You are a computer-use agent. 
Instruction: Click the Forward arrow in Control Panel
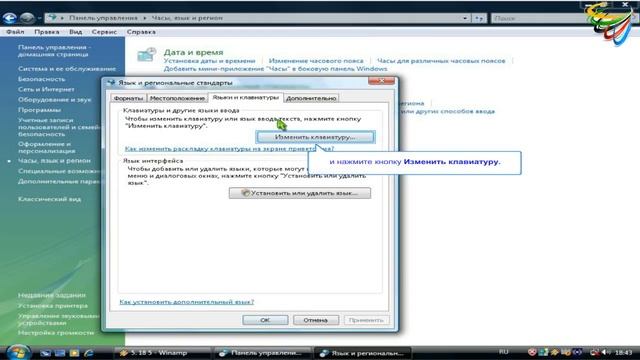[x=27, y=18]
